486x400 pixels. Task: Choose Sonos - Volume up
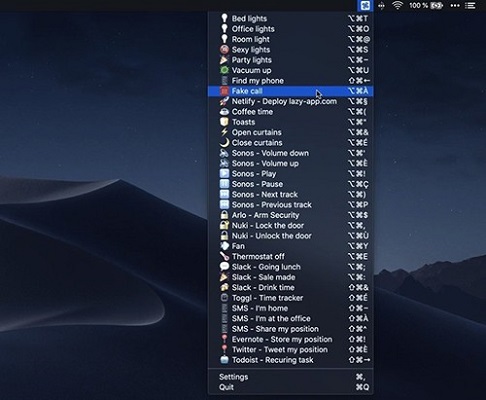pos(290,163)
